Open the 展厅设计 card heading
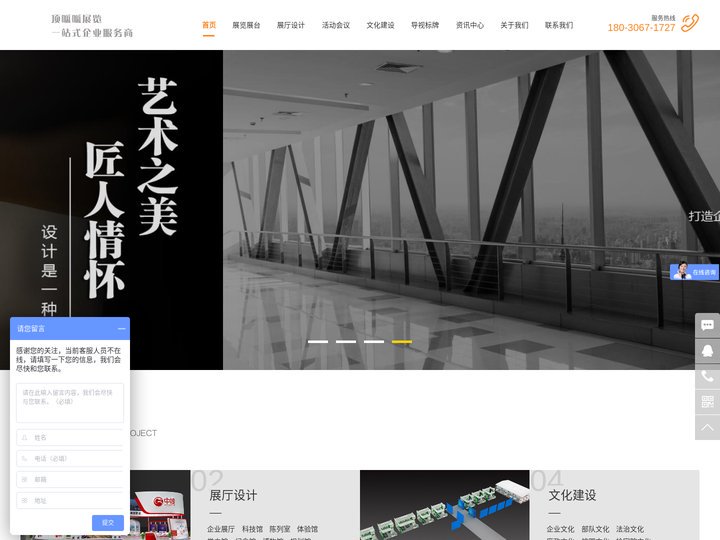Screen dimensions: 720x540 point(233,495)
